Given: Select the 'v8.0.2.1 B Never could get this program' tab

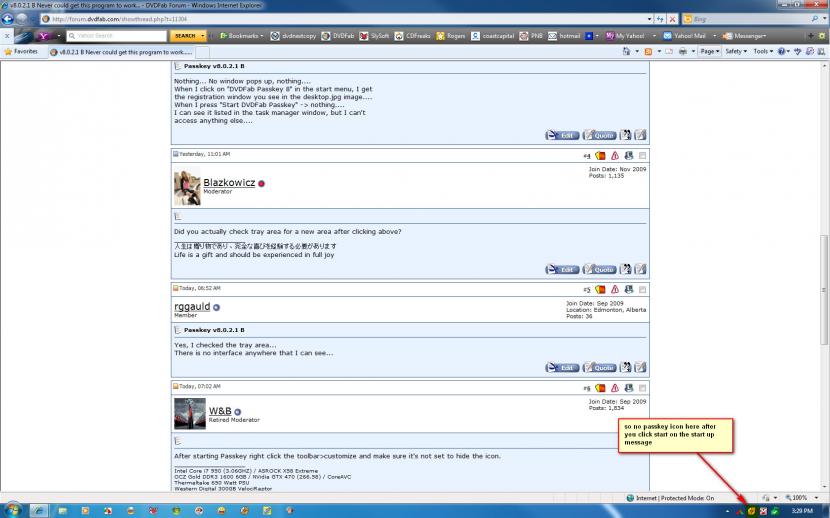Looking at the screenshot, I should (x=122, y=52).
